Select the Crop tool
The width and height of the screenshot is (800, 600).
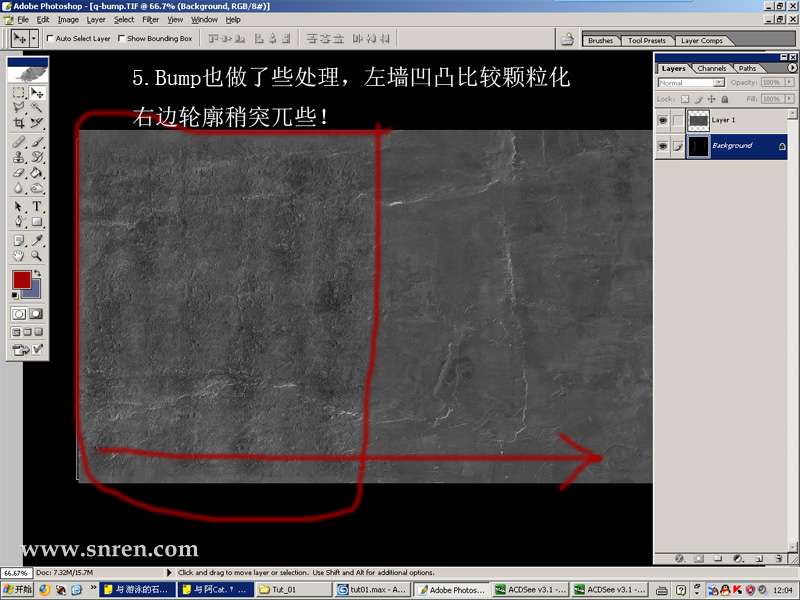pyautogui.click(x=19, y=123)
